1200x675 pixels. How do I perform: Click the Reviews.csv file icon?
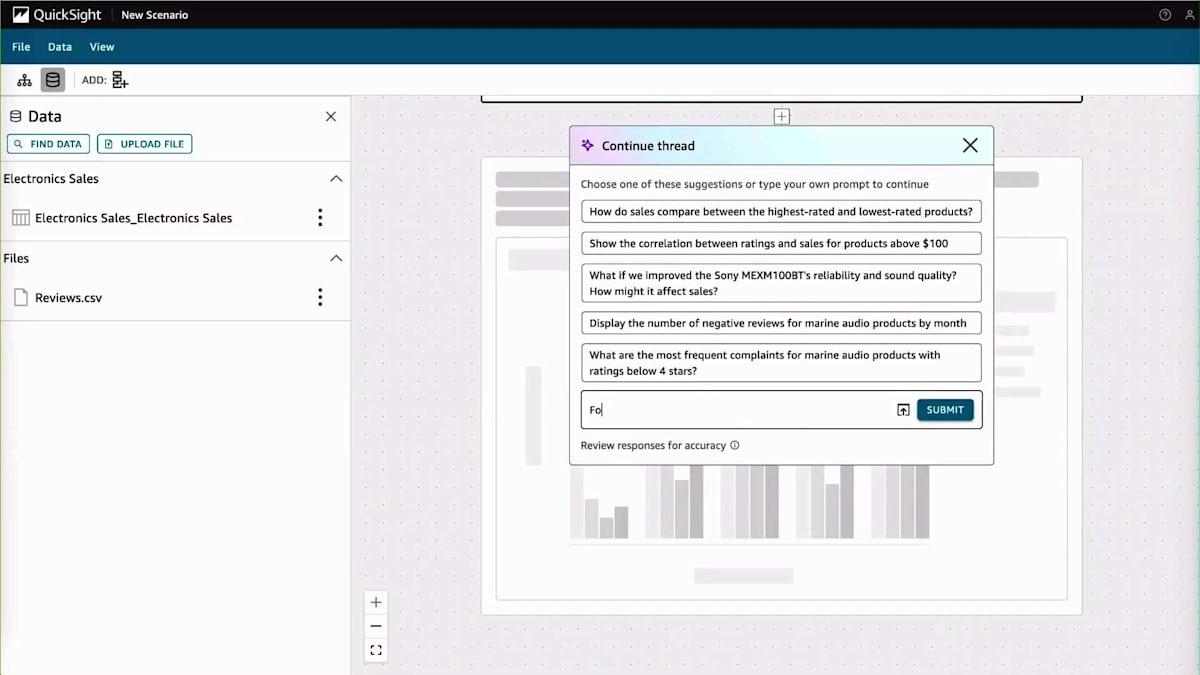pos(20,297)
